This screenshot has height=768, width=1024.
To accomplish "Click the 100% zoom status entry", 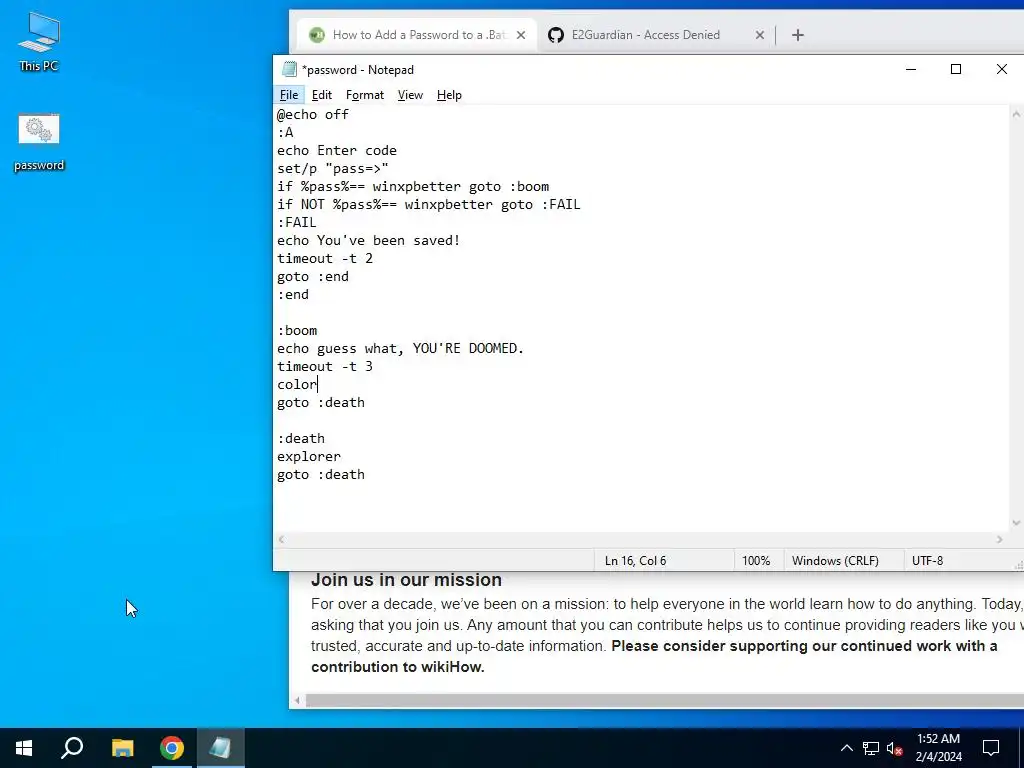I will pos(756,560).
